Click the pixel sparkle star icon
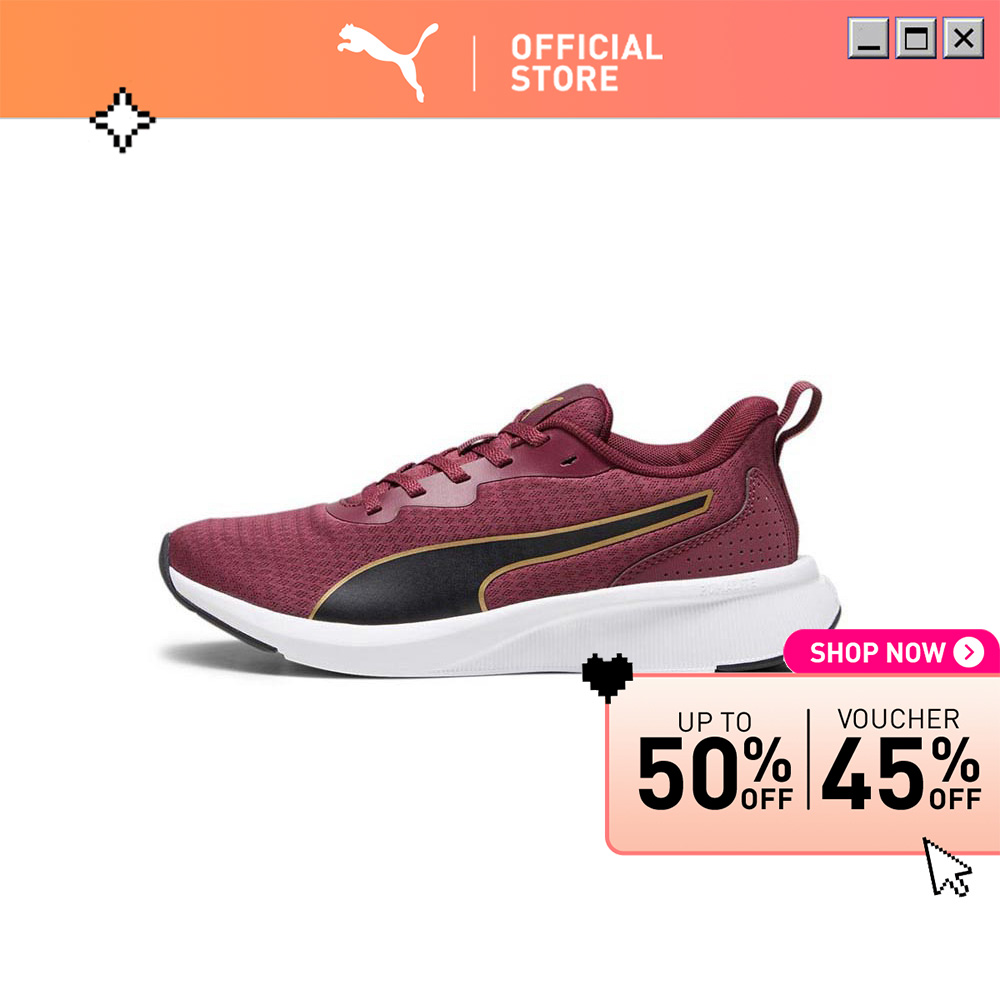 coord(122,120)
